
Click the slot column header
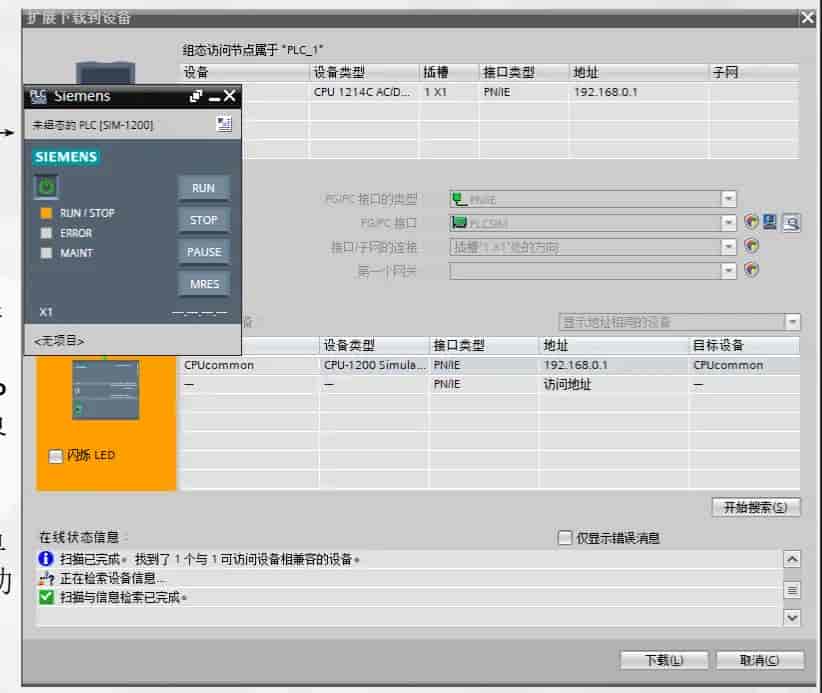click(x=449, y=72)
